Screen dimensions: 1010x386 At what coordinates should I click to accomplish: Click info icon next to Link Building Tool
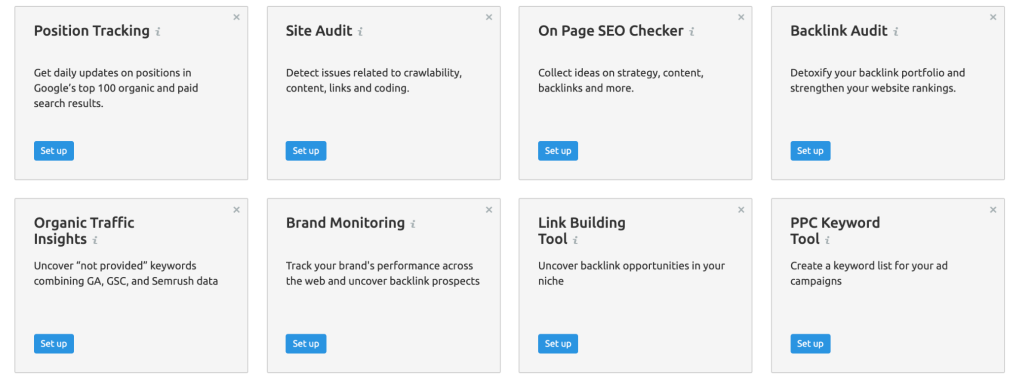click(x=575, y=240)
